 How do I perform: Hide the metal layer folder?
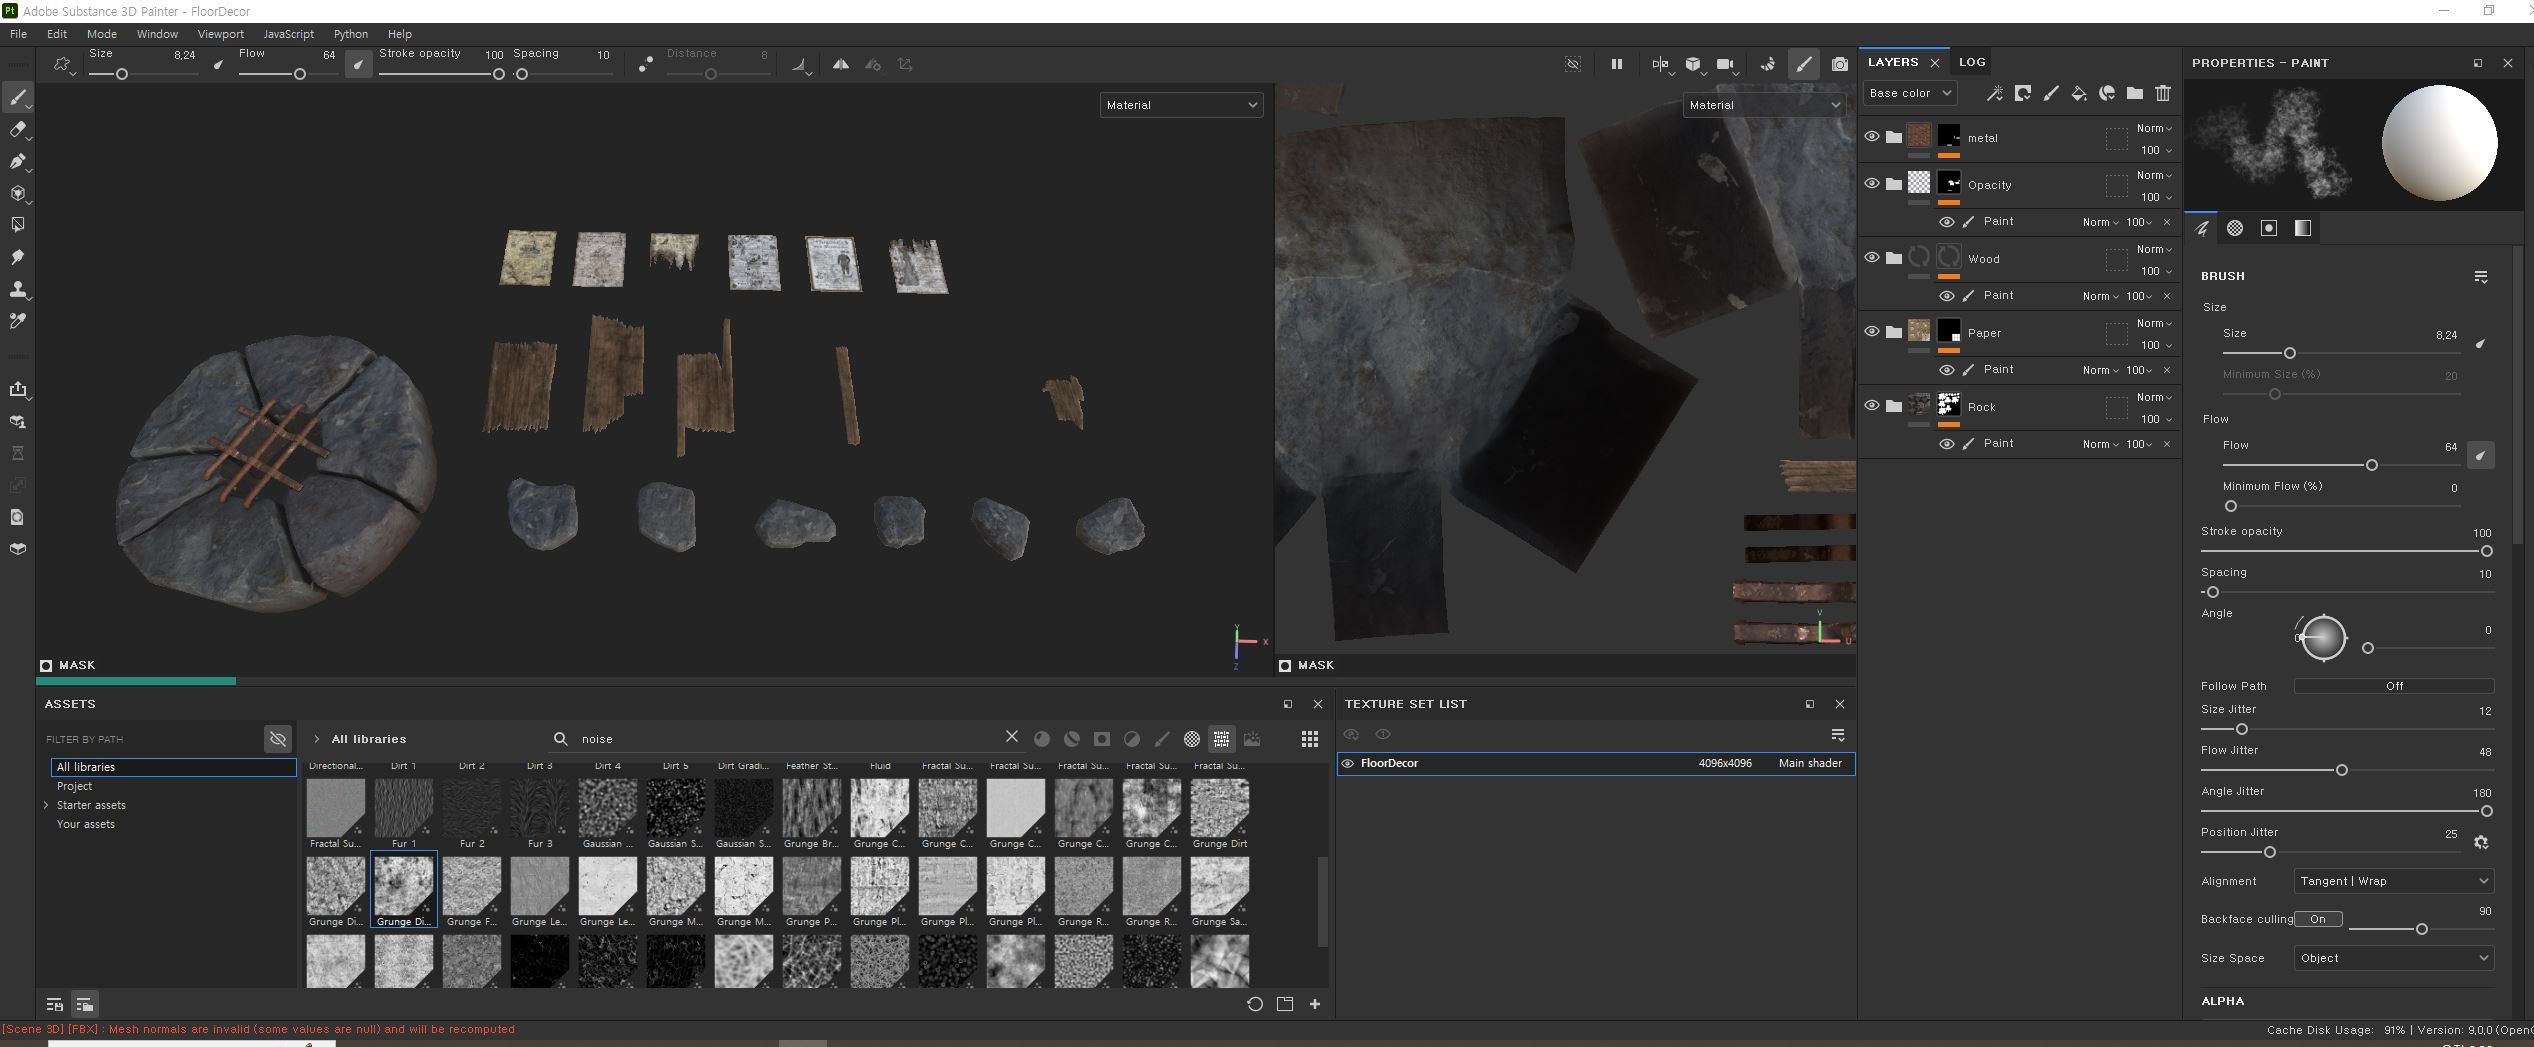coord(1872,137)
